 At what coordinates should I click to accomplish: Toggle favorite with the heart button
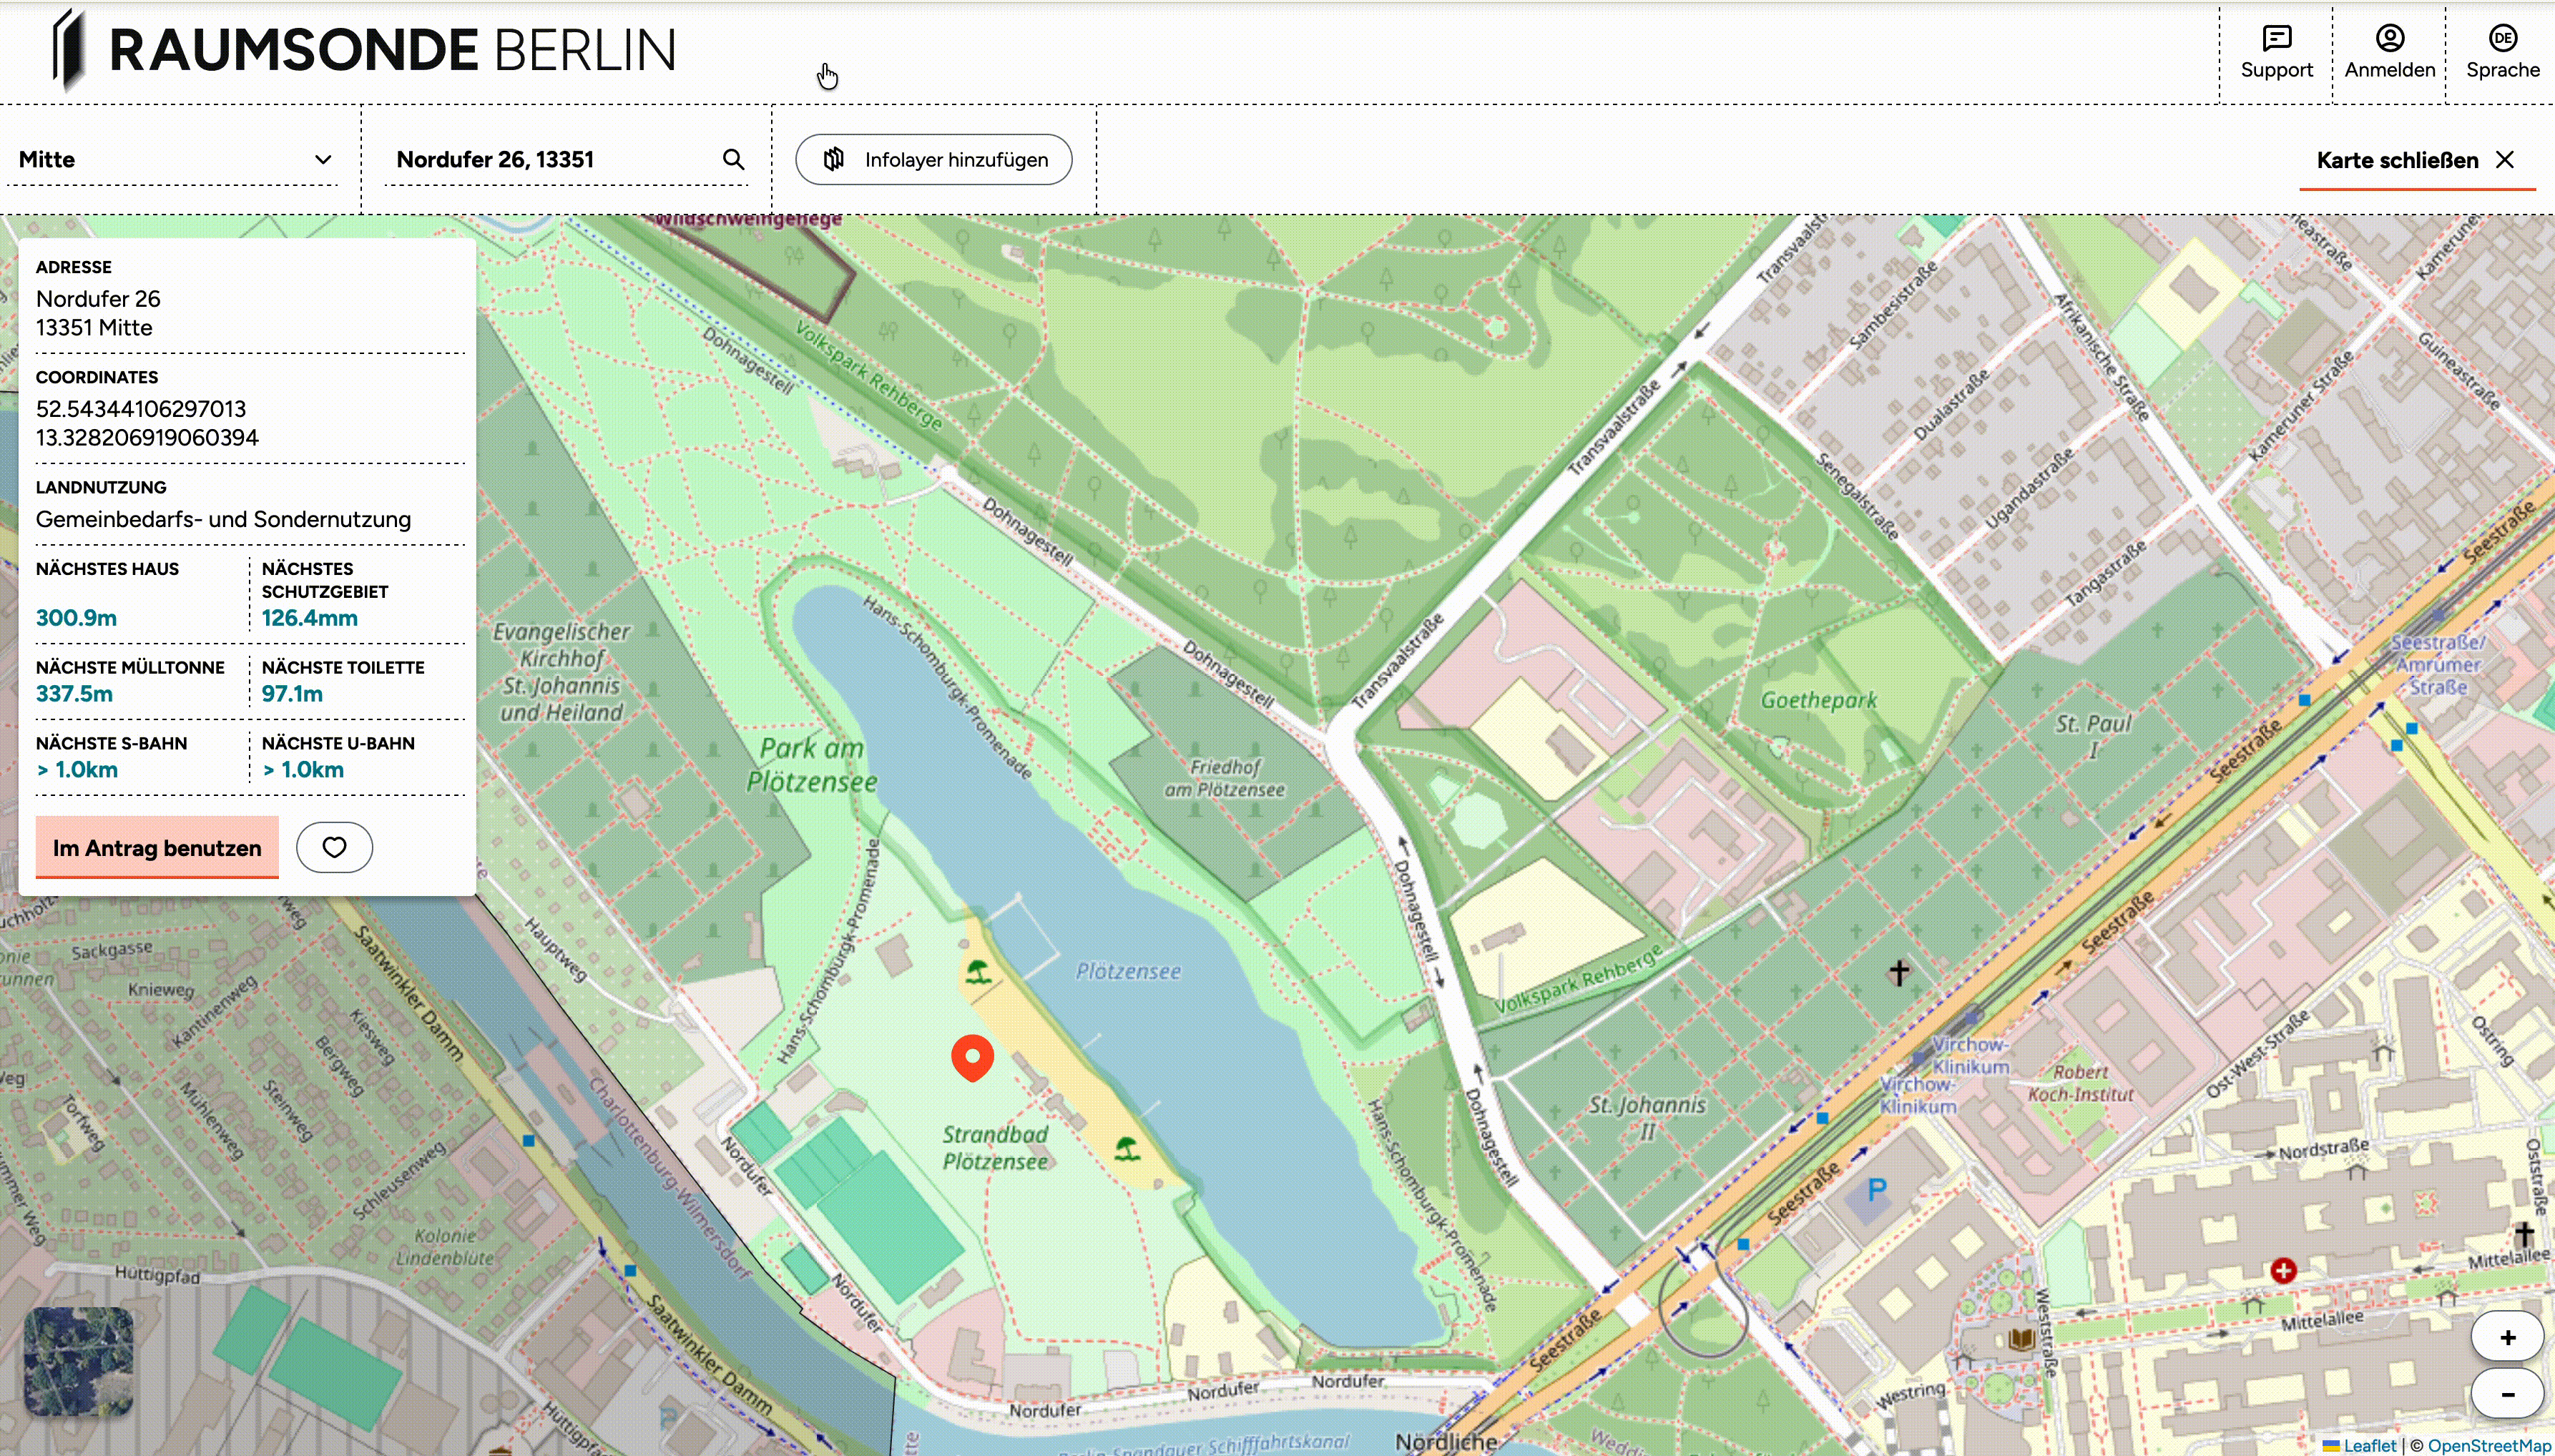[x=334, y=848]
